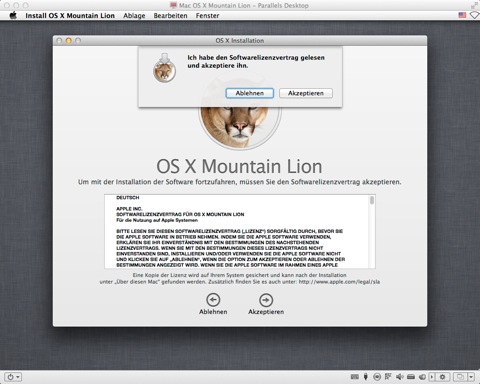Click the Parallels fullscreen icon in title bar
The height and width of the screenshot is (384, 480).
pyautogui.click(x=474, y=5)
